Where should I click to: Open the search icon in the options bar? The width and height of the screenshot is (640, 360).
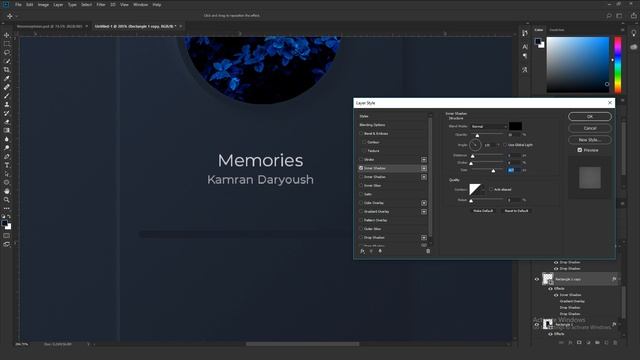pyautogui.click(x=609, y=16)
